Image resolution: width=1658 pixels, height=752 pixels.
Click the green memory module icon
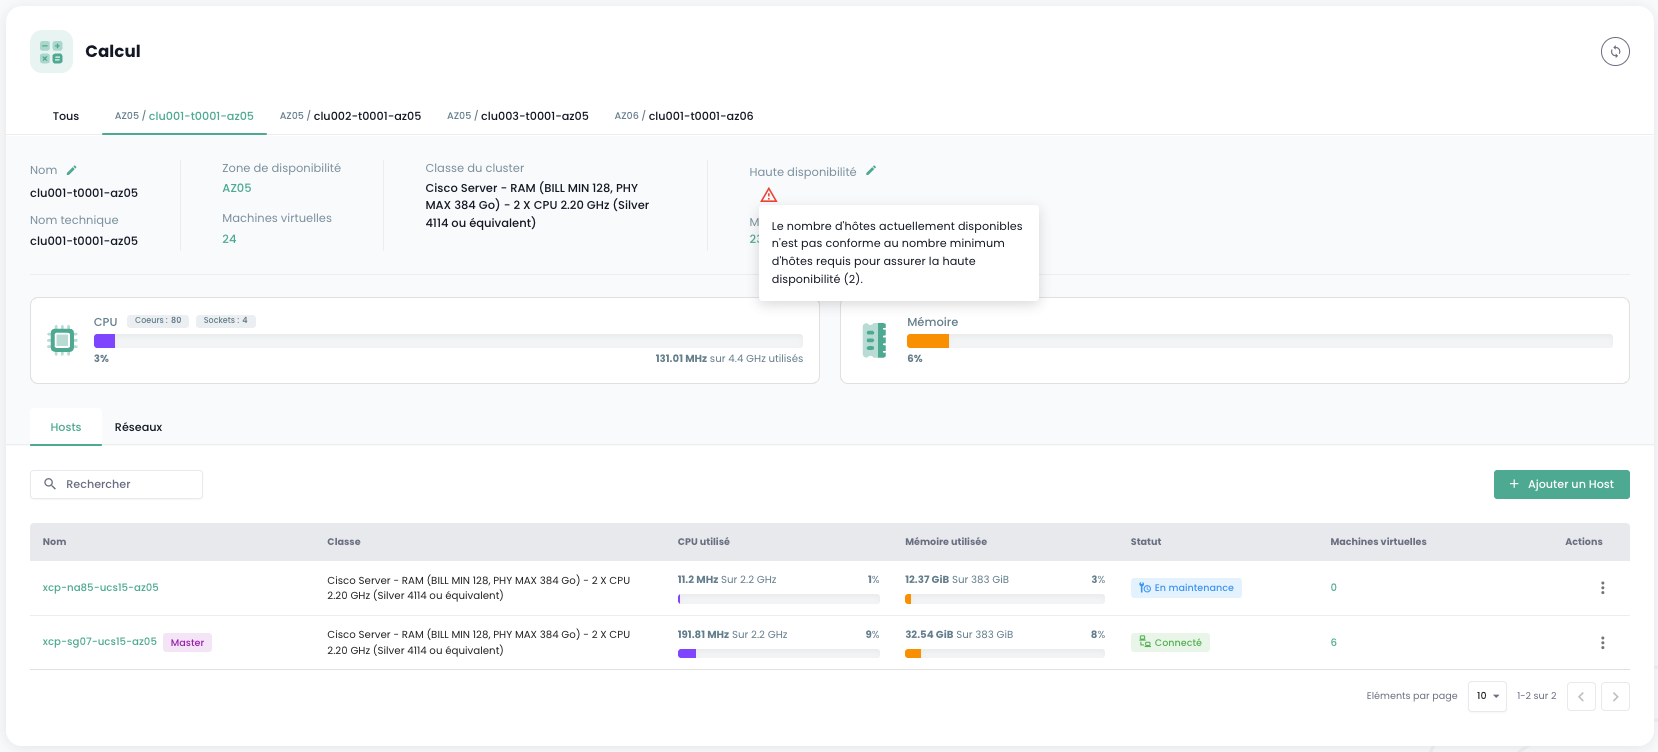(874, 341)
